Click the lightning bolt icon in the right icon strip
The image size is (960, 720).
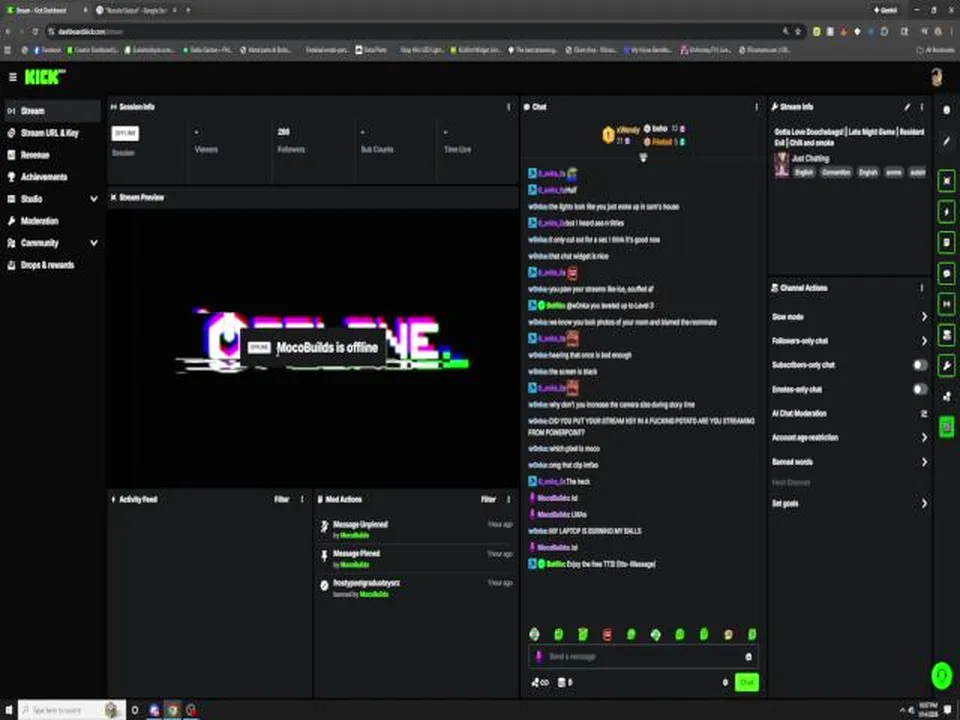947,212
